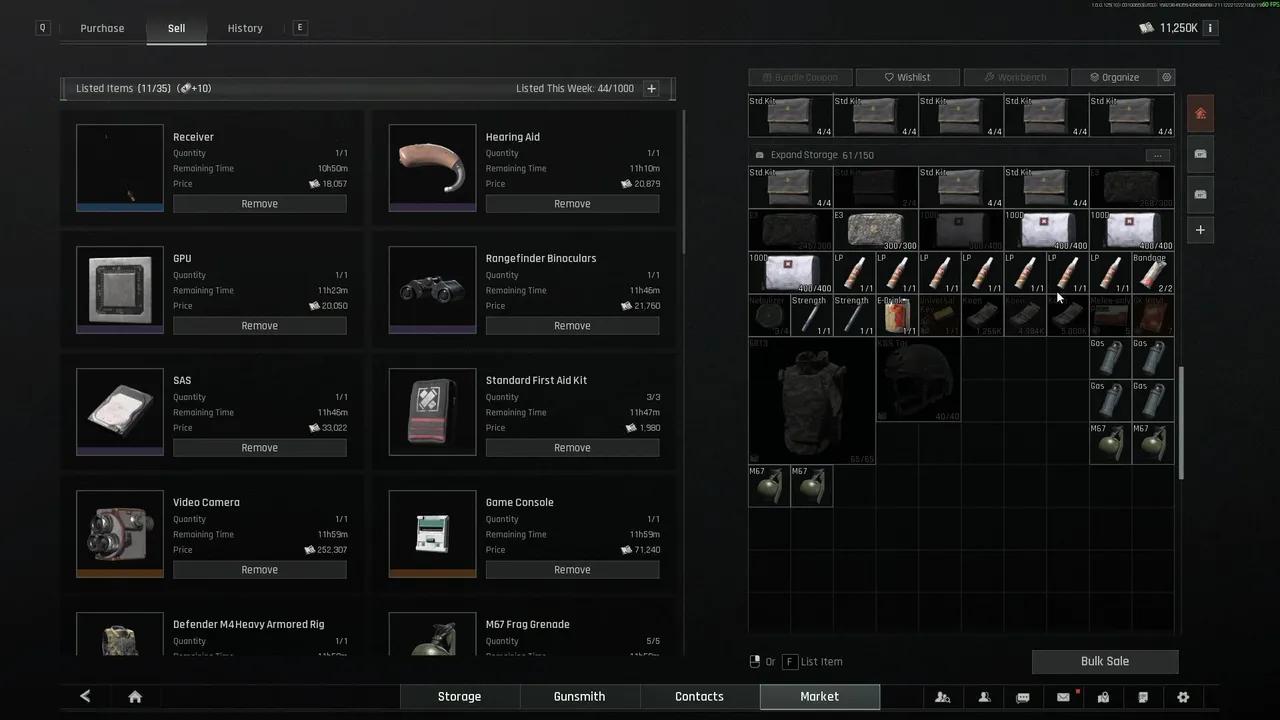Image resolution: width=1280 pixels, height=720 pixels.
Task: Click the Wishlist button
Action: (907, 77)
